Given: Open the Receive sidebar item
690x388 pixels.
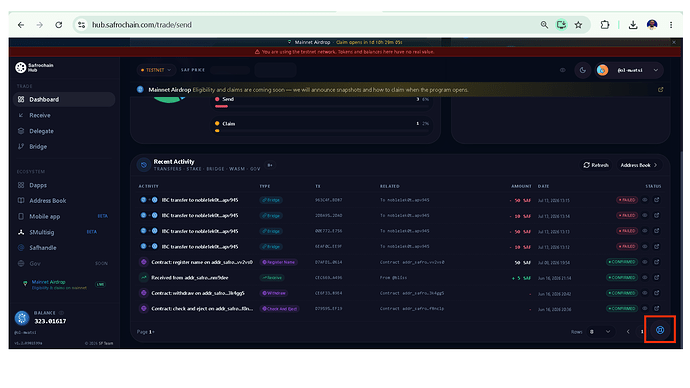Looking at the screenshot, I should coord(64,115).
